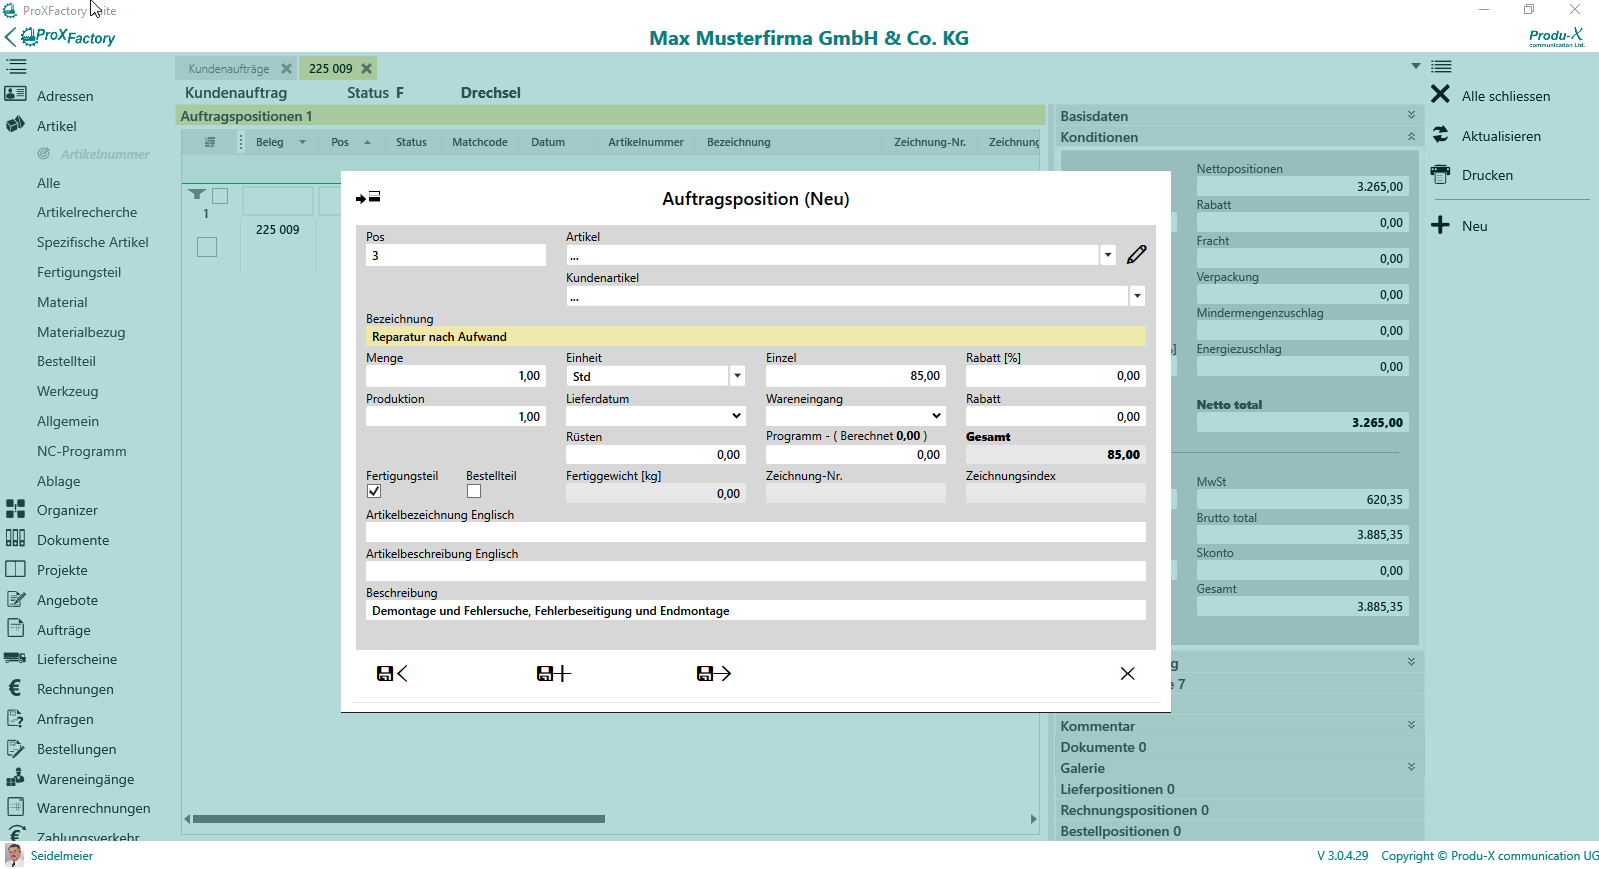The height and width of the screenshot is (869, 1599).
Task: Click the save and next position icon
Action: tap(714, 674)
